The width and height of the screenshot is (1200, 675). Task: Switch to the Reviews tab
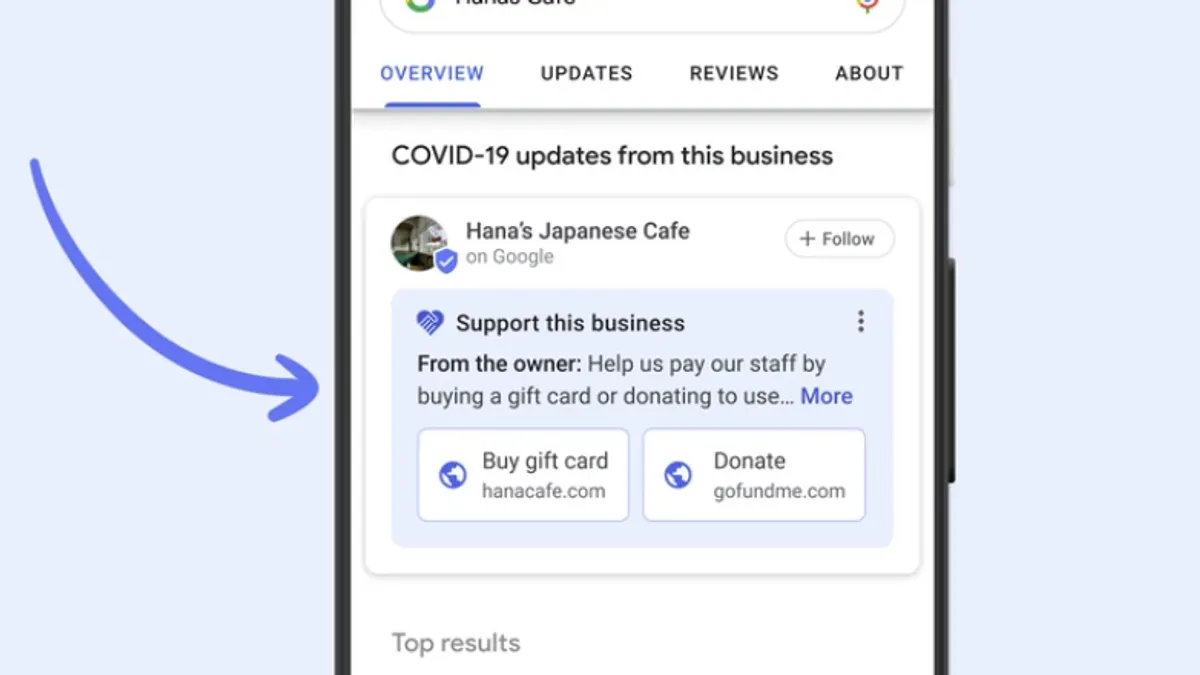tap(734, 73)
